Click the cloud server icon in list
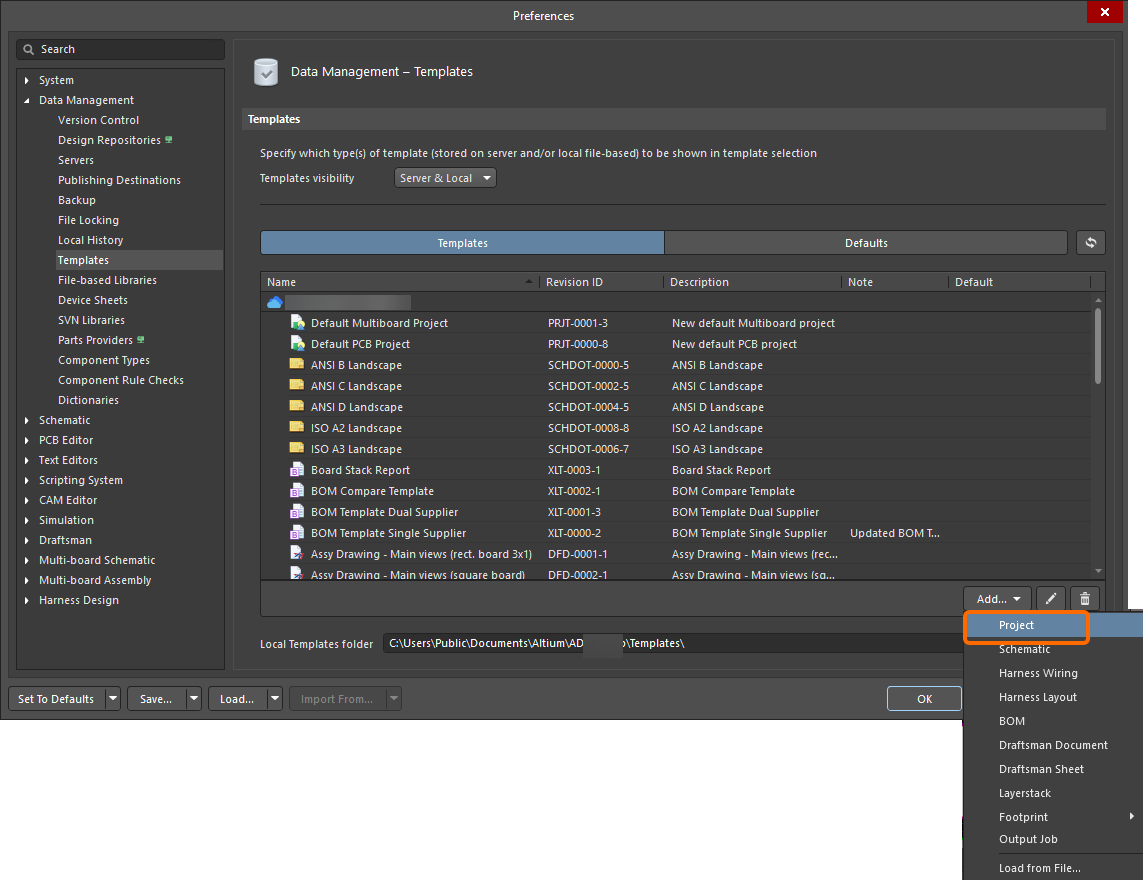Image resolution: width=1143 pixels, height=880 pixels. tap(275, 302)
